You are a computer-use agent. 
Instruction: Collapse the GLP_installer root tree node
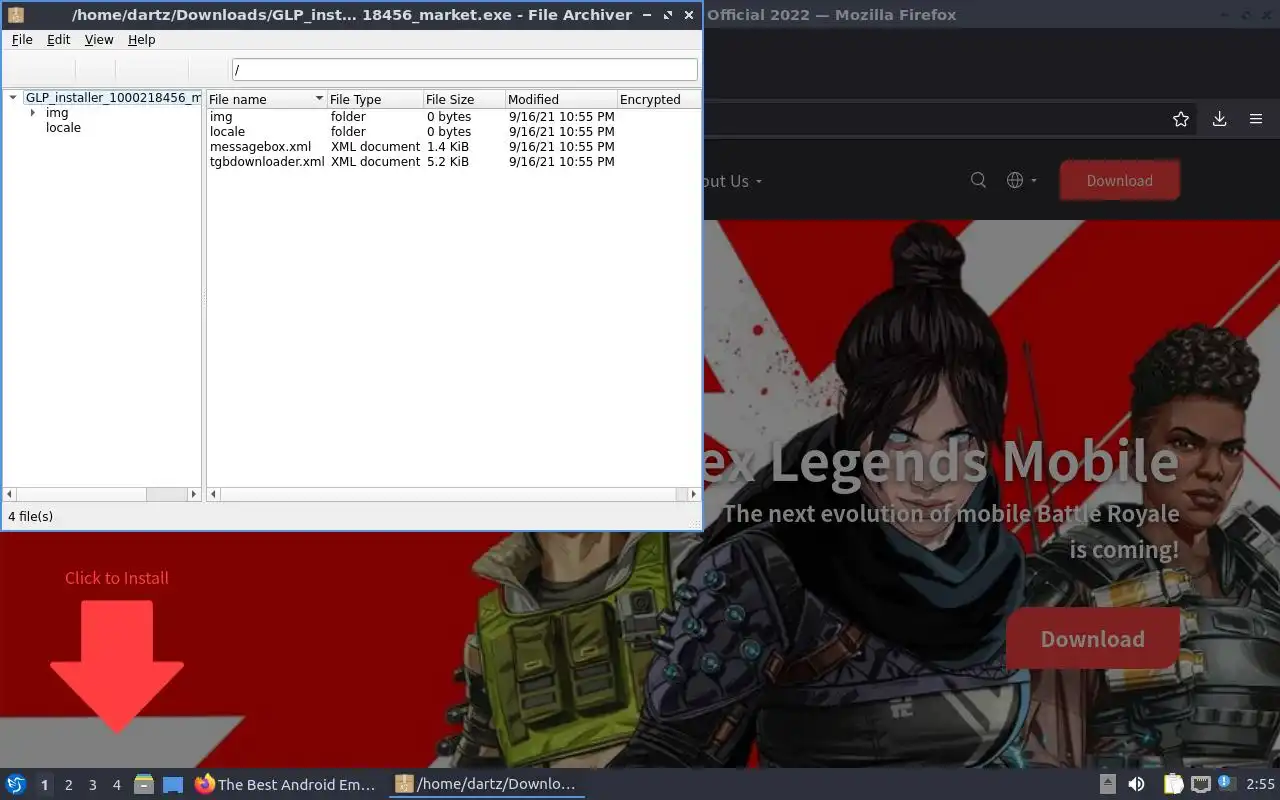(x=13, y=98)
